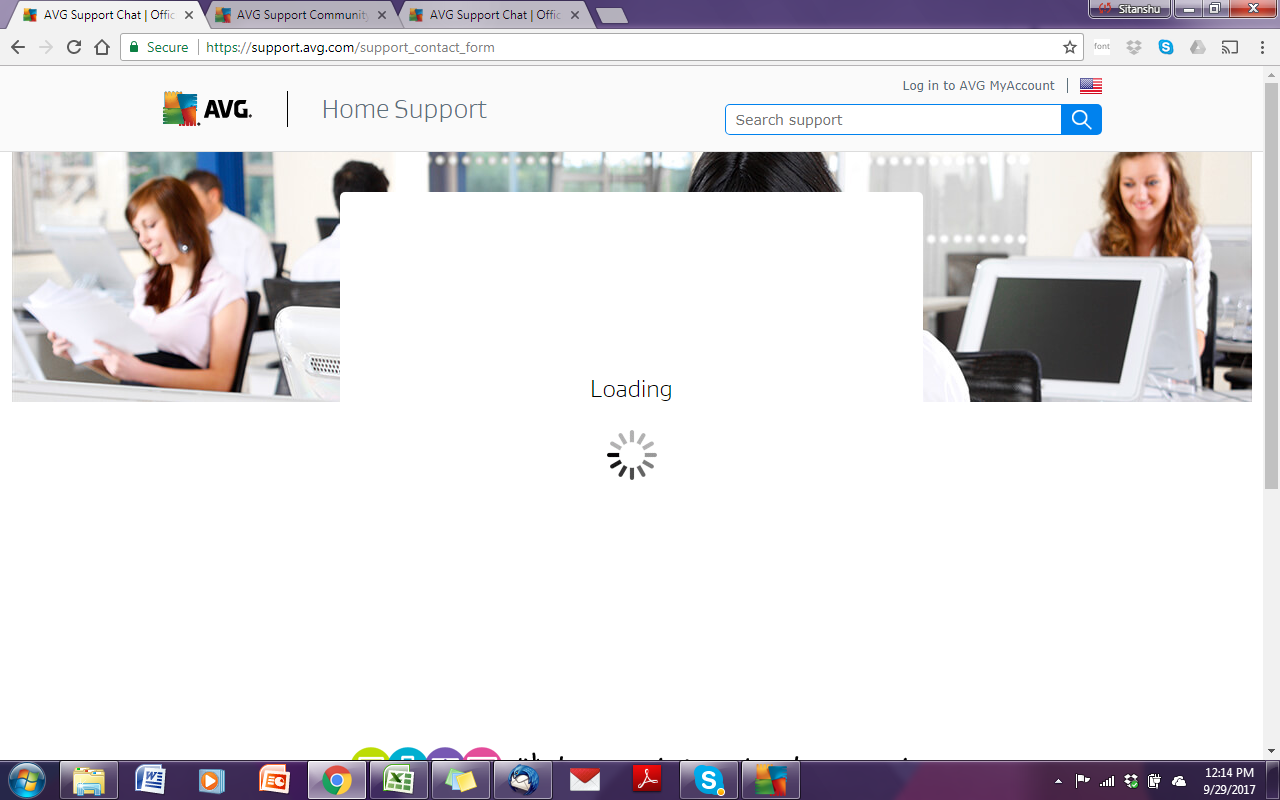Click in the Search support field
The height and width of the screenshot is (800, 1280).
coord(892,120)
